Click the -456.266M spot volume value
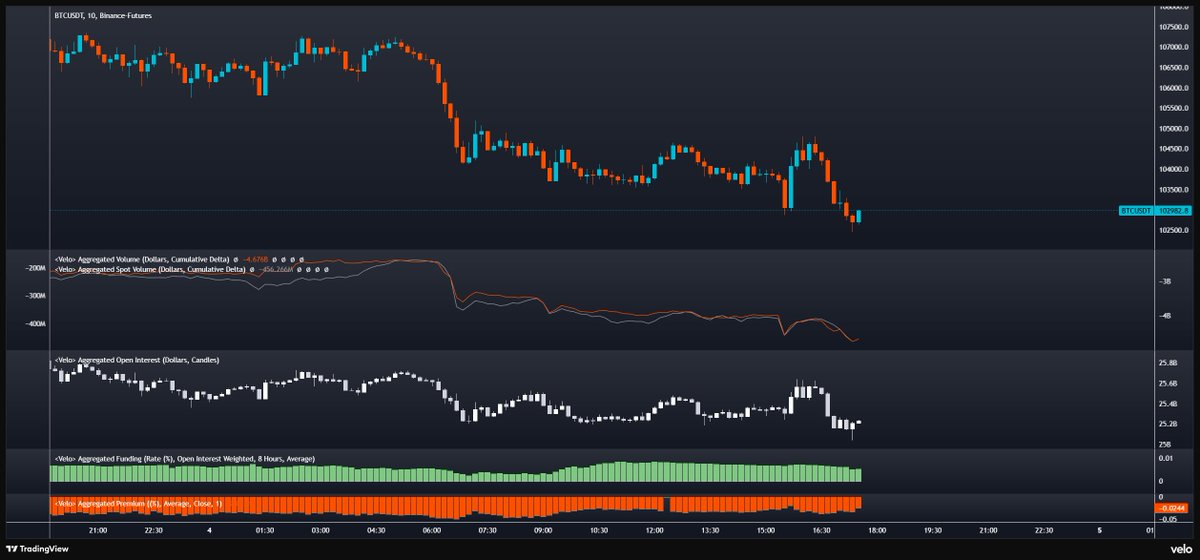Viewport: 1200px width, 560px height. (x=275, y=269)
